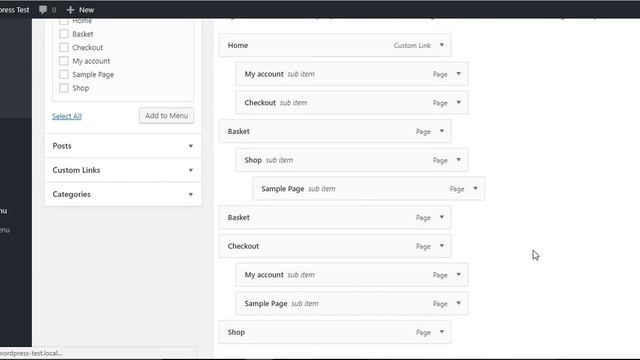Click the "Home" title in menu structure

point(238,45)
